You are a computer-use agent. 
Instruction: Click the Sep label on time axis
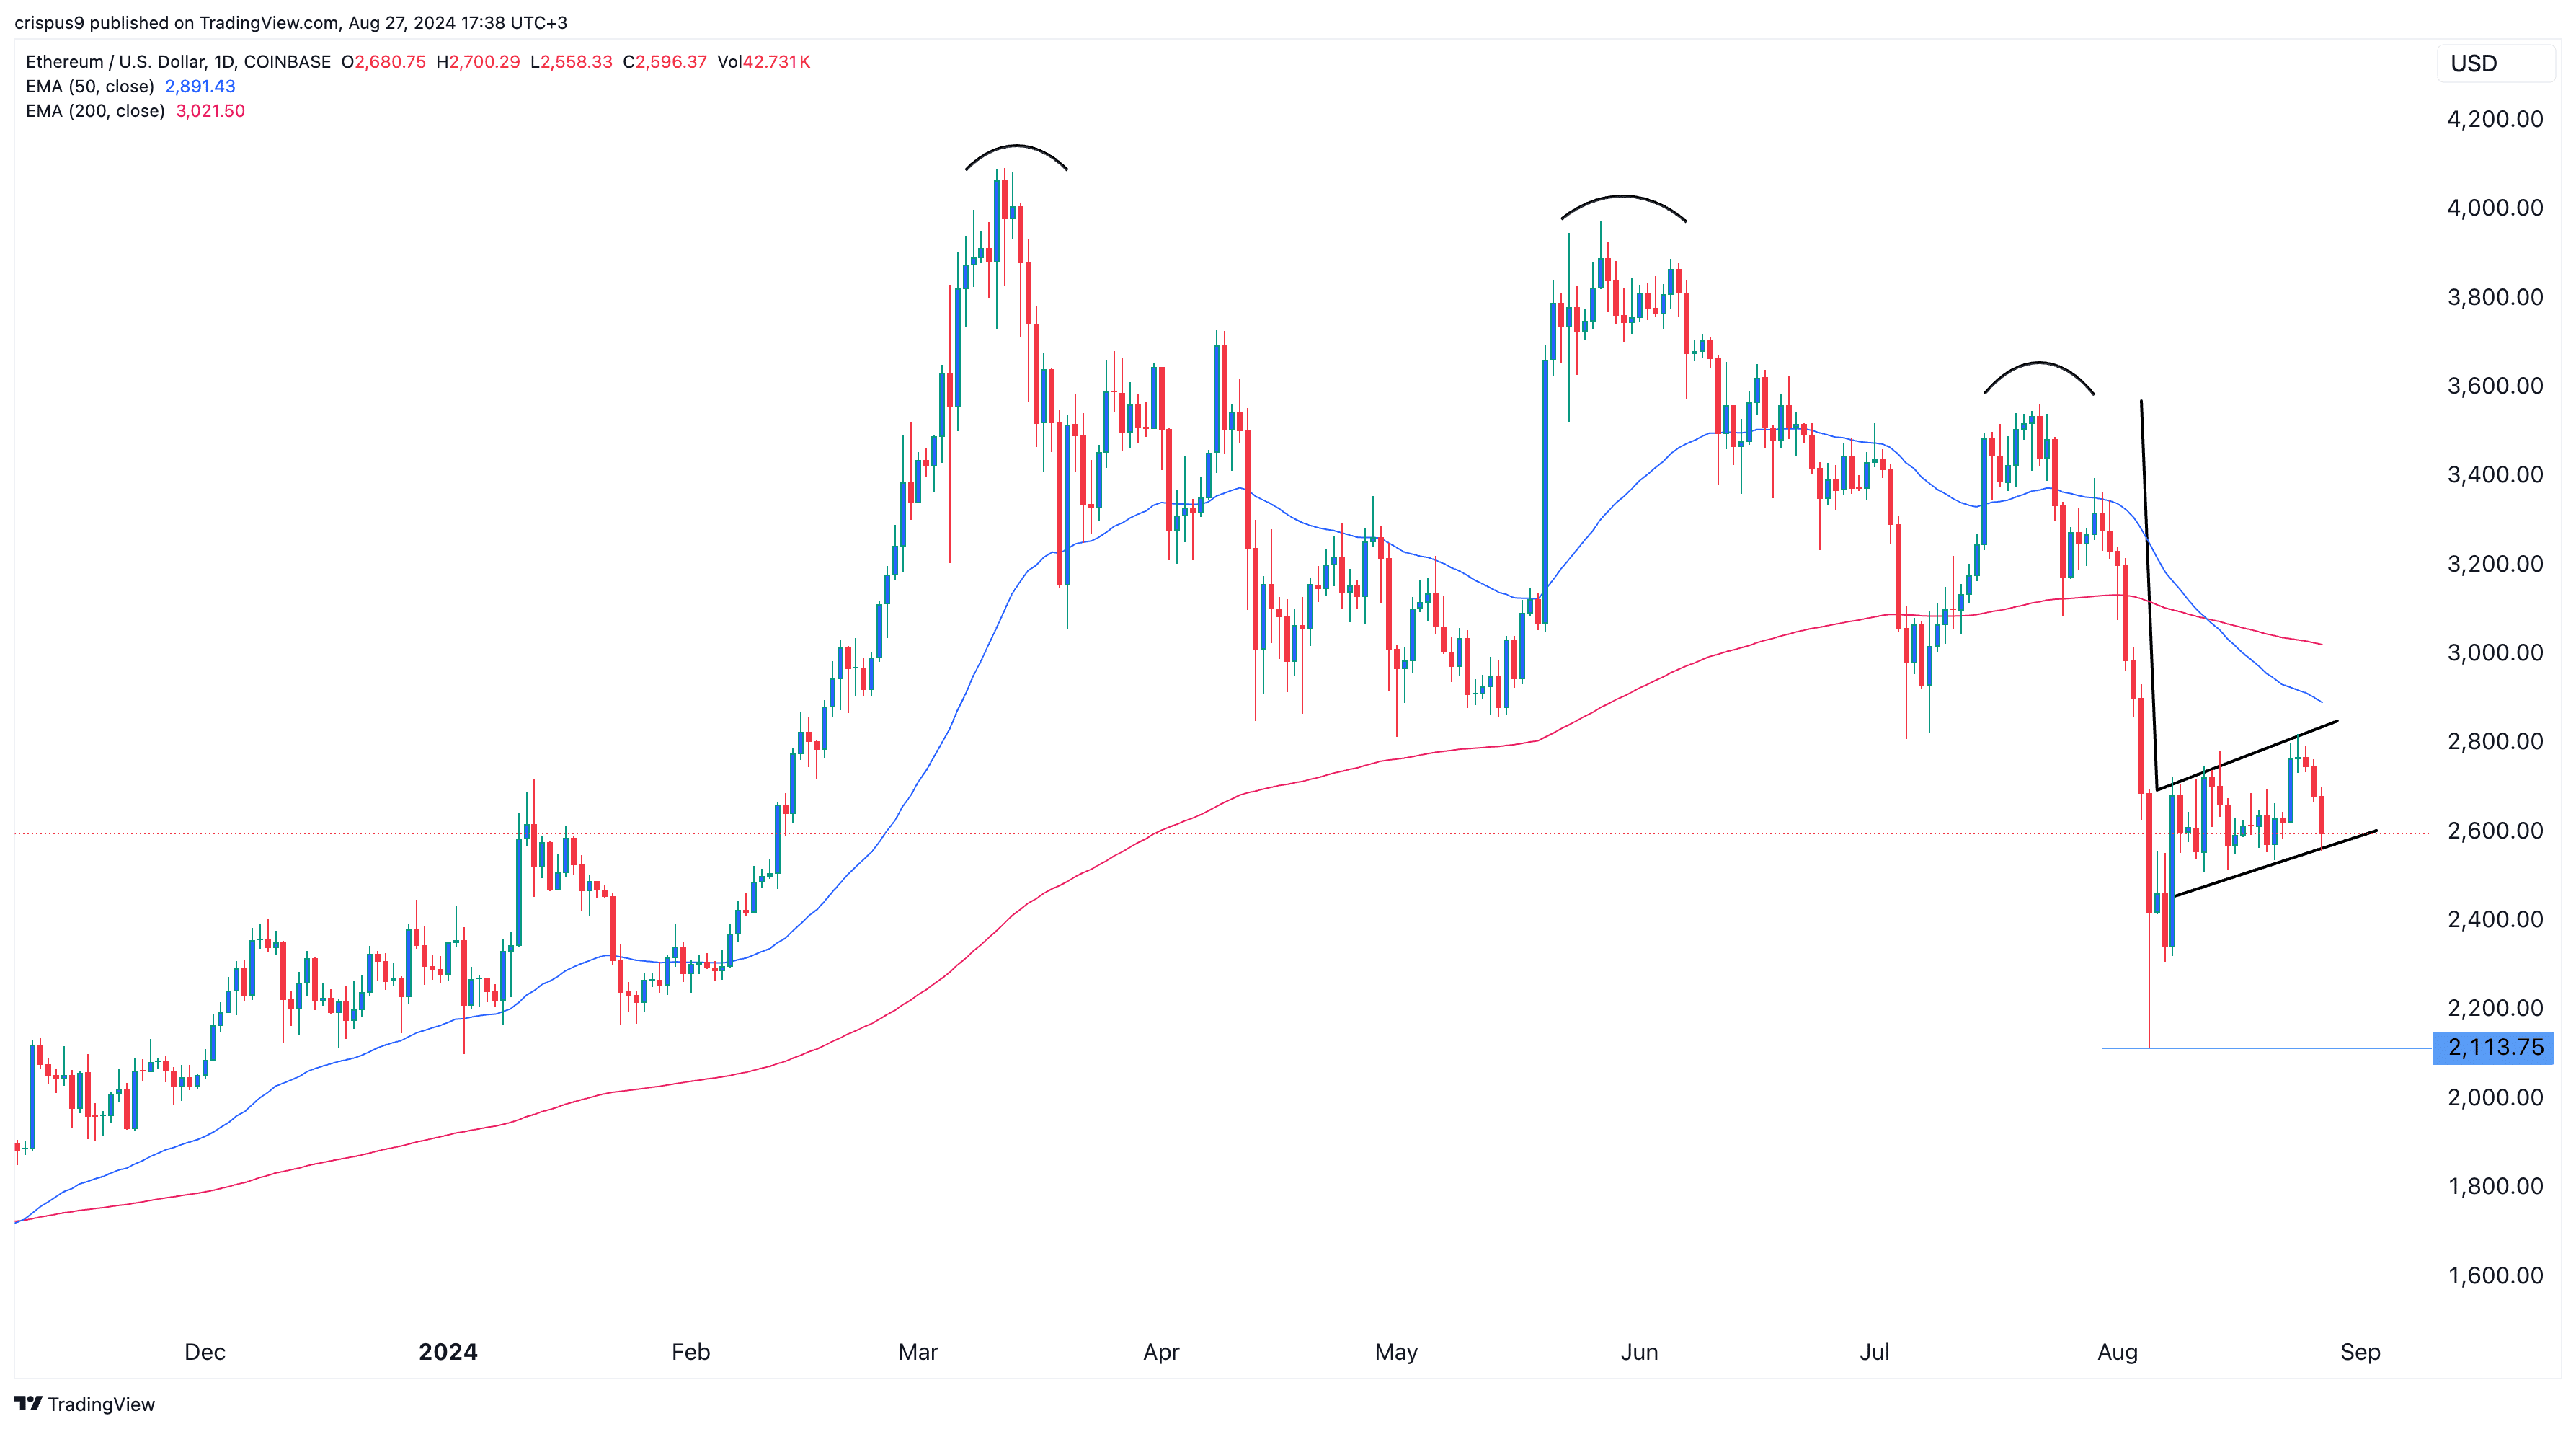2360,1352
